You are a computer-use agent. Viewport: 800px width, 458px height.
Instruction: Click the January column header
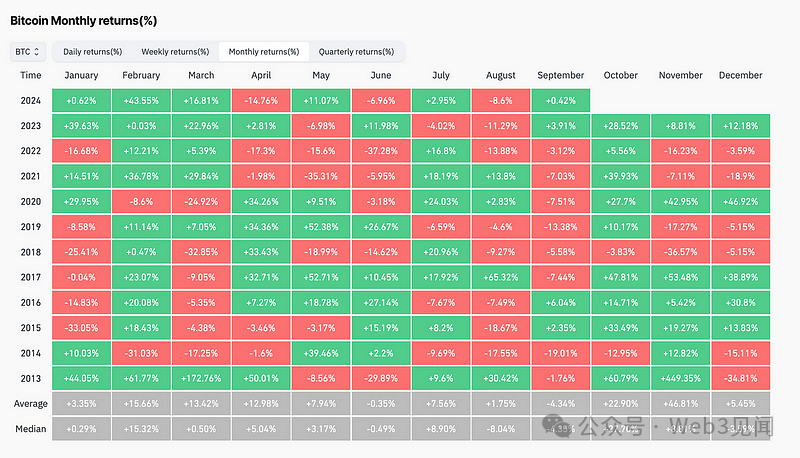click(81, 75)
